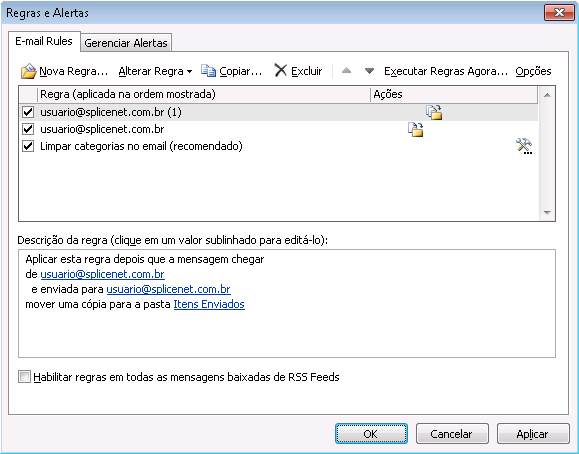Open the Alterar Regra dropdown

[x=155, y=71]
